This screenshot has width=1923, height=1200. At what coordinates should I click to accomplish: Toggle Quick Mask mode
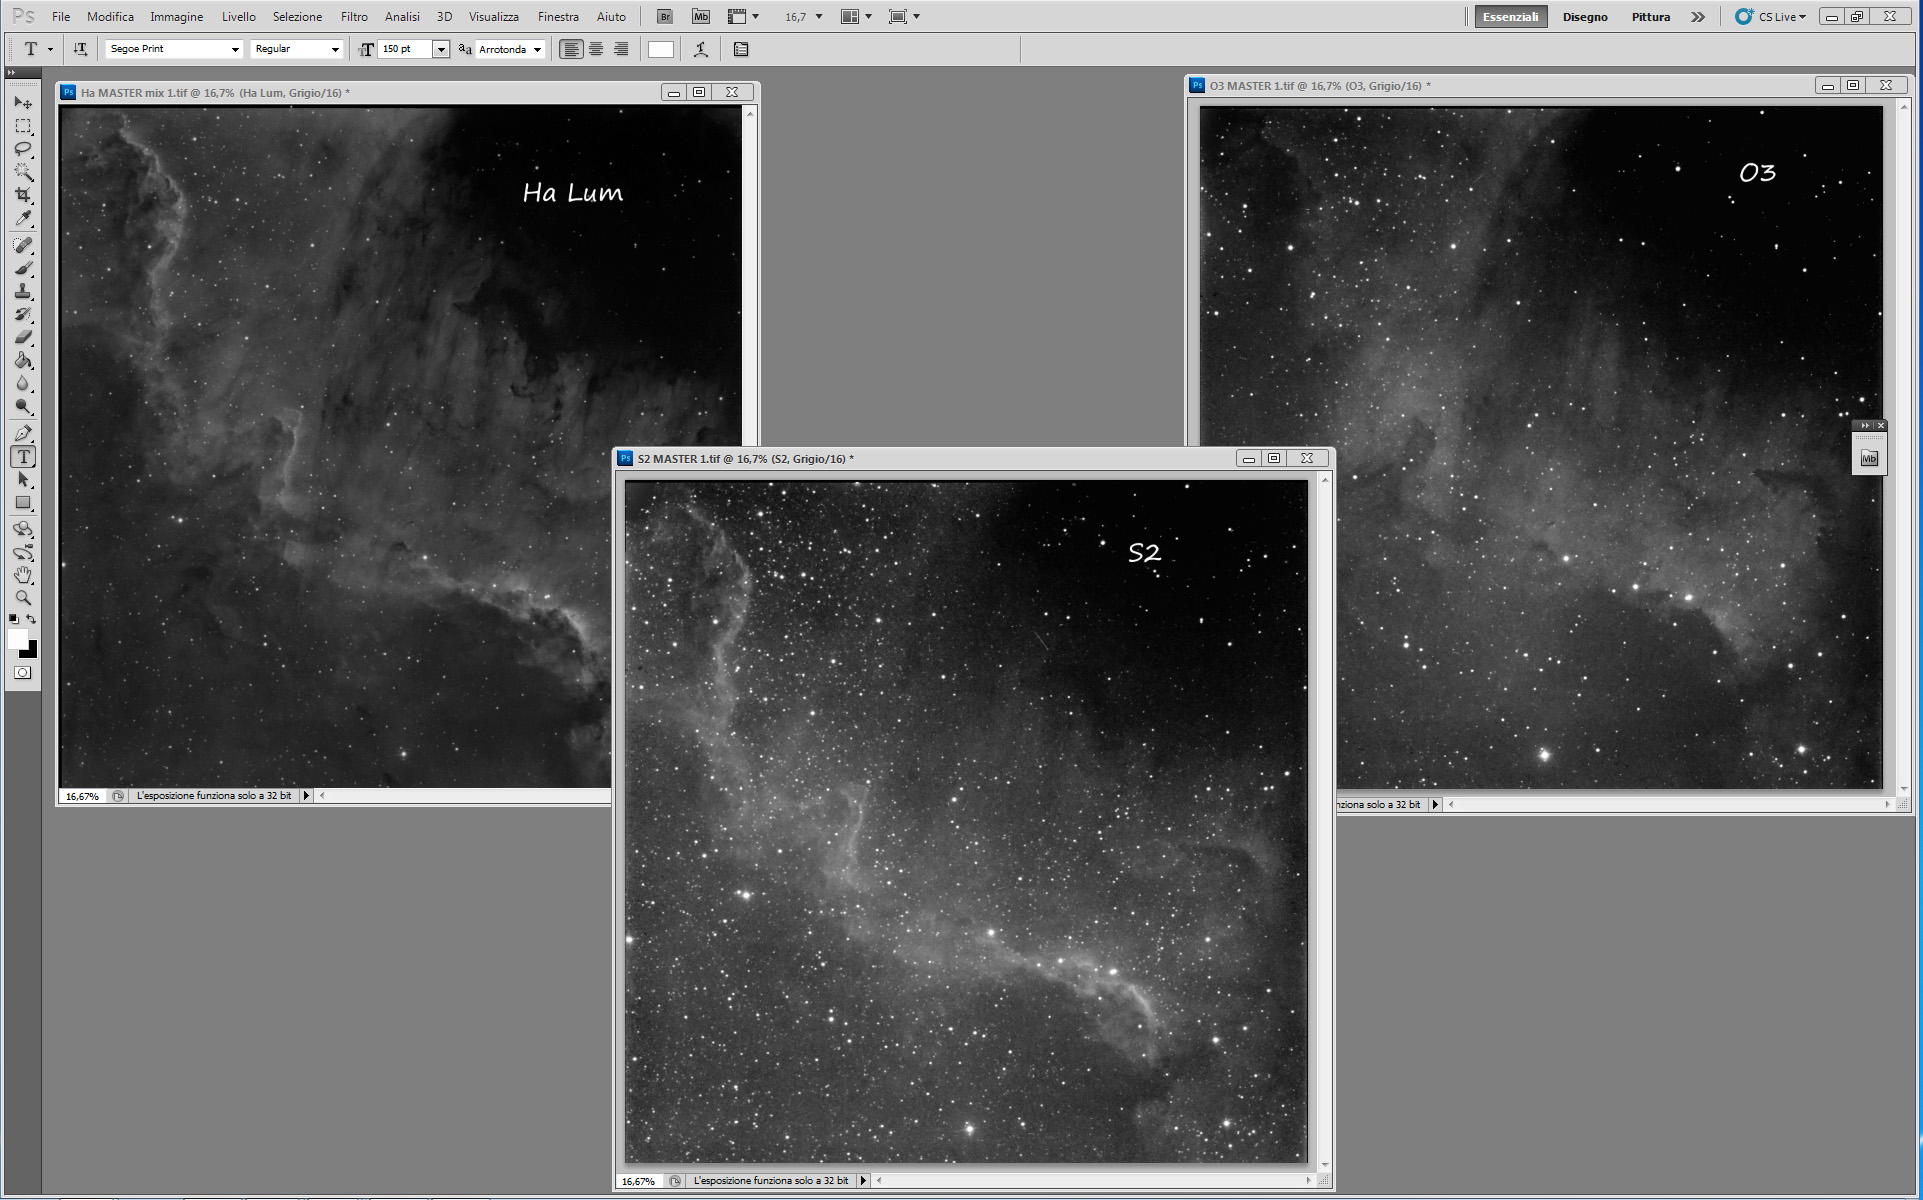[x=23, y=672]
